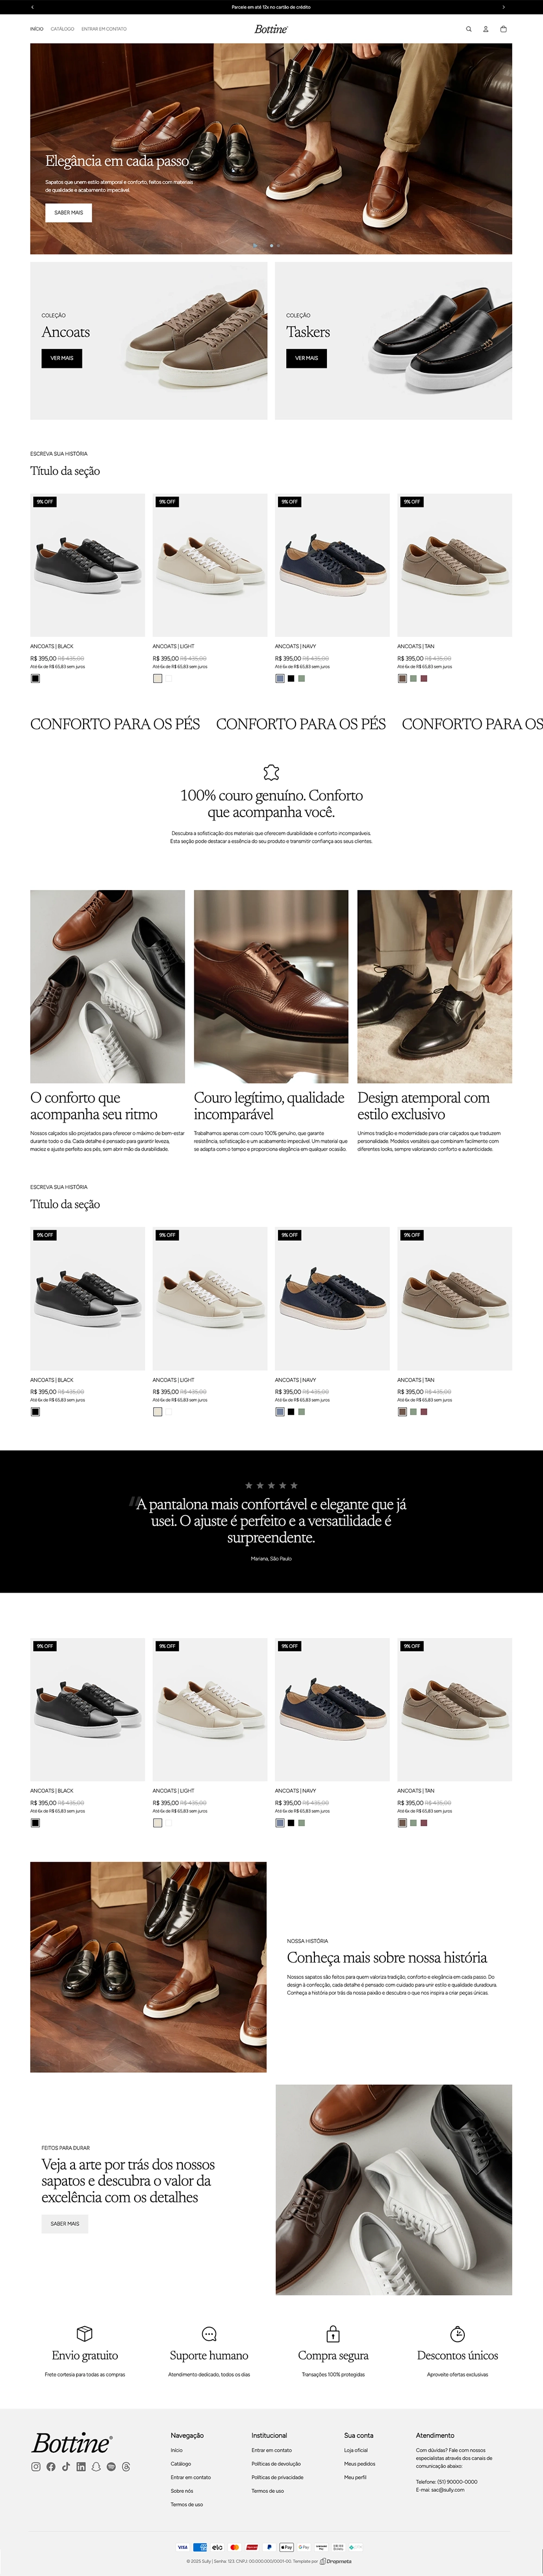
Task: Open the shopping bag cart icon
Action: [x=503, y=29]
